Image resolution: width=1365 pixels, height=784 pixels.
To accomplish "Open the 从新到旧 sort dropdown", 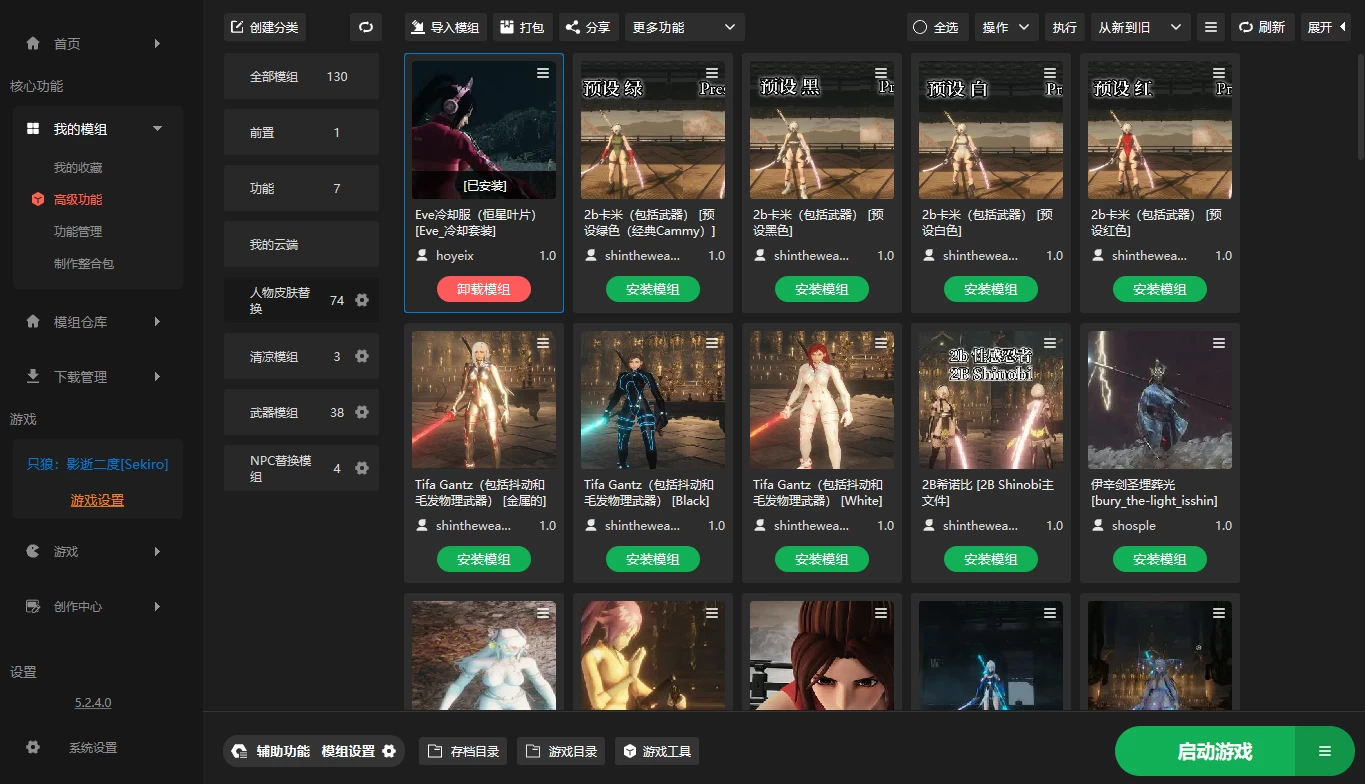I will point(1140,27).
